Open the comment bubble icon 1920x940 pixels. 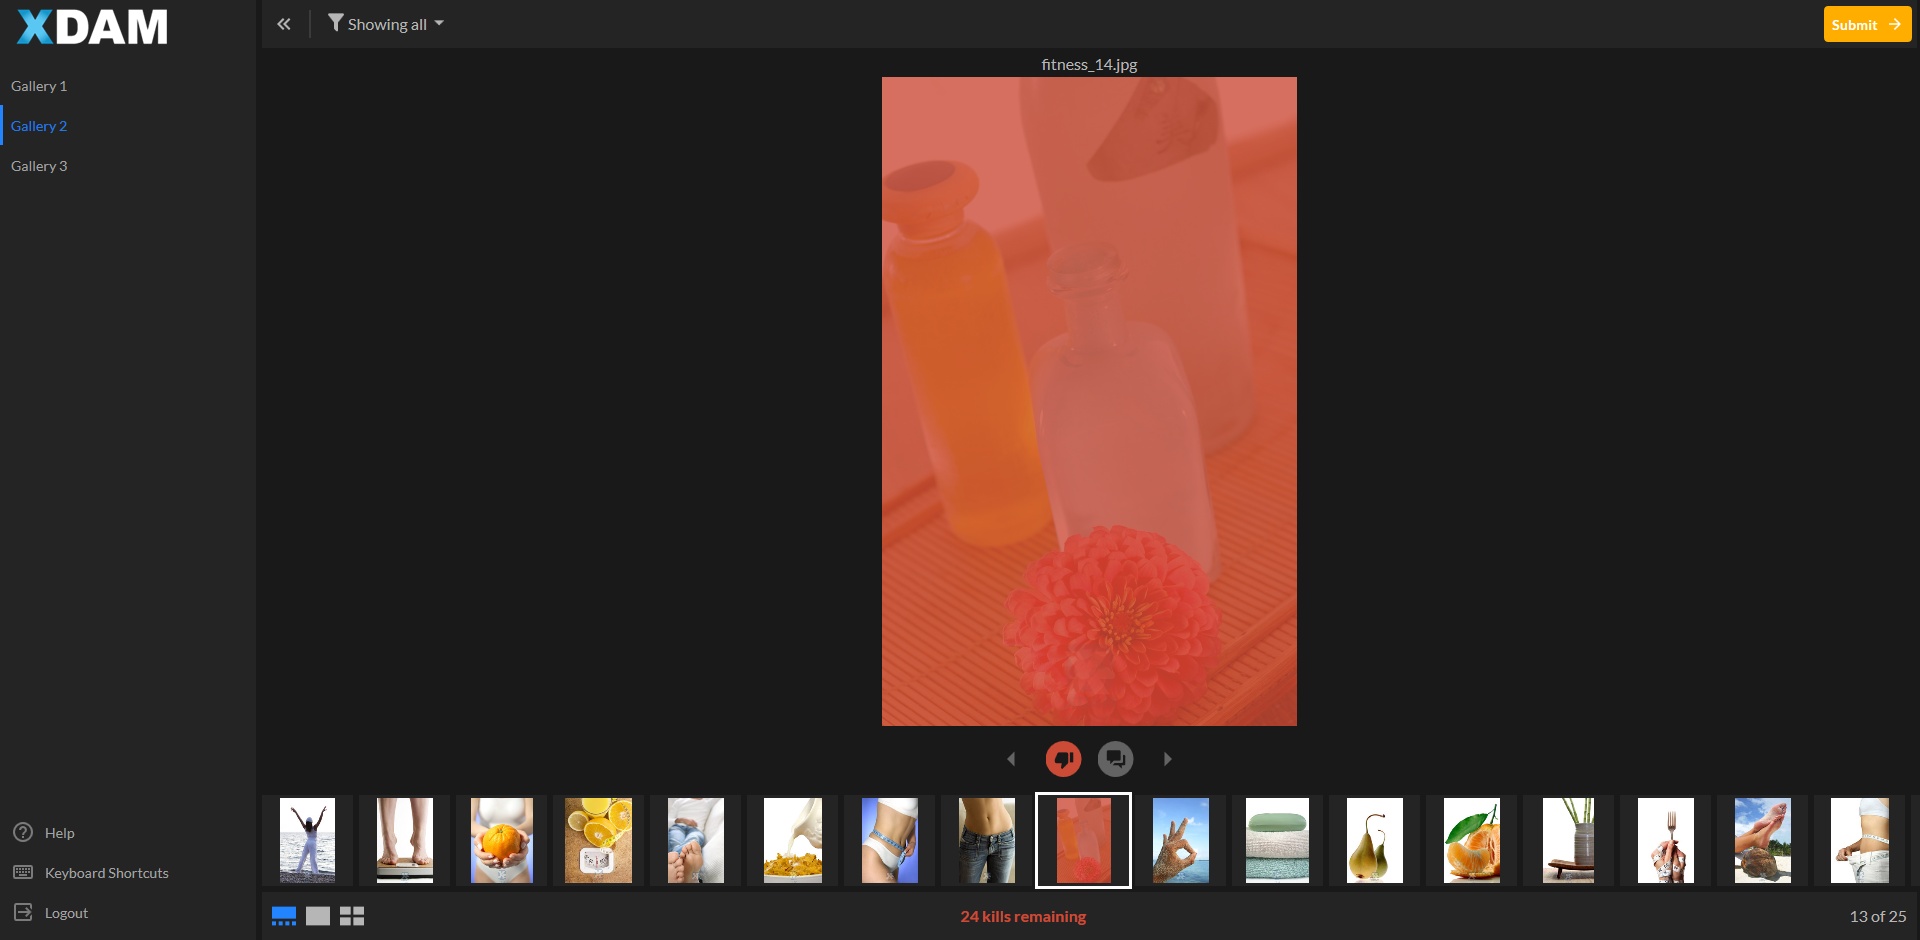[x=1115, y=759]
